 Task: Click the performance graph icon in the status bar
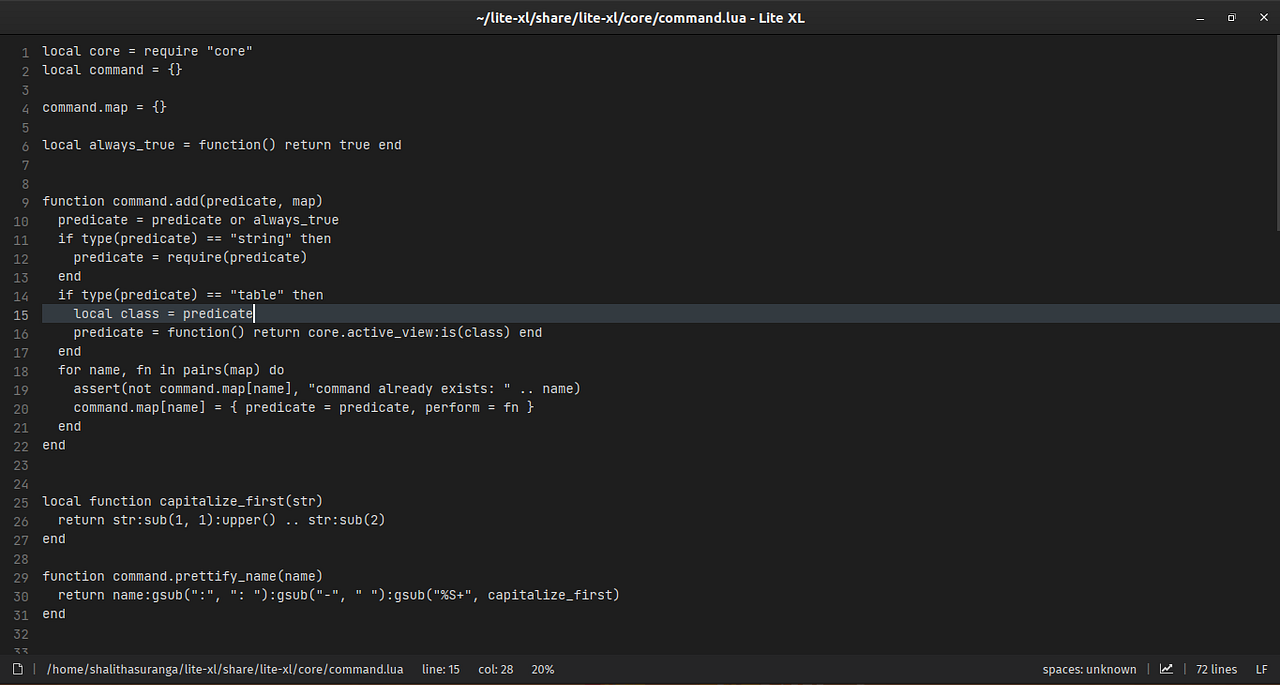[x=1166, y=669]
